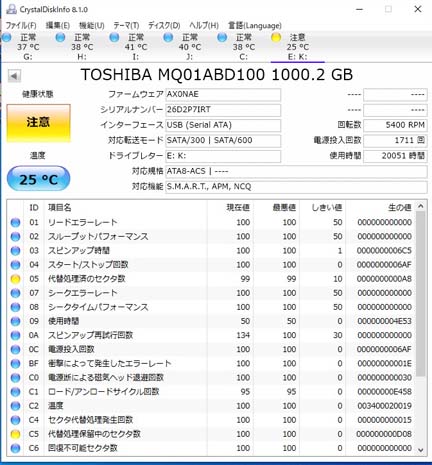Click the blue 25 °C temperature button
Screen dimensions: 432x465
coord(39,179)
